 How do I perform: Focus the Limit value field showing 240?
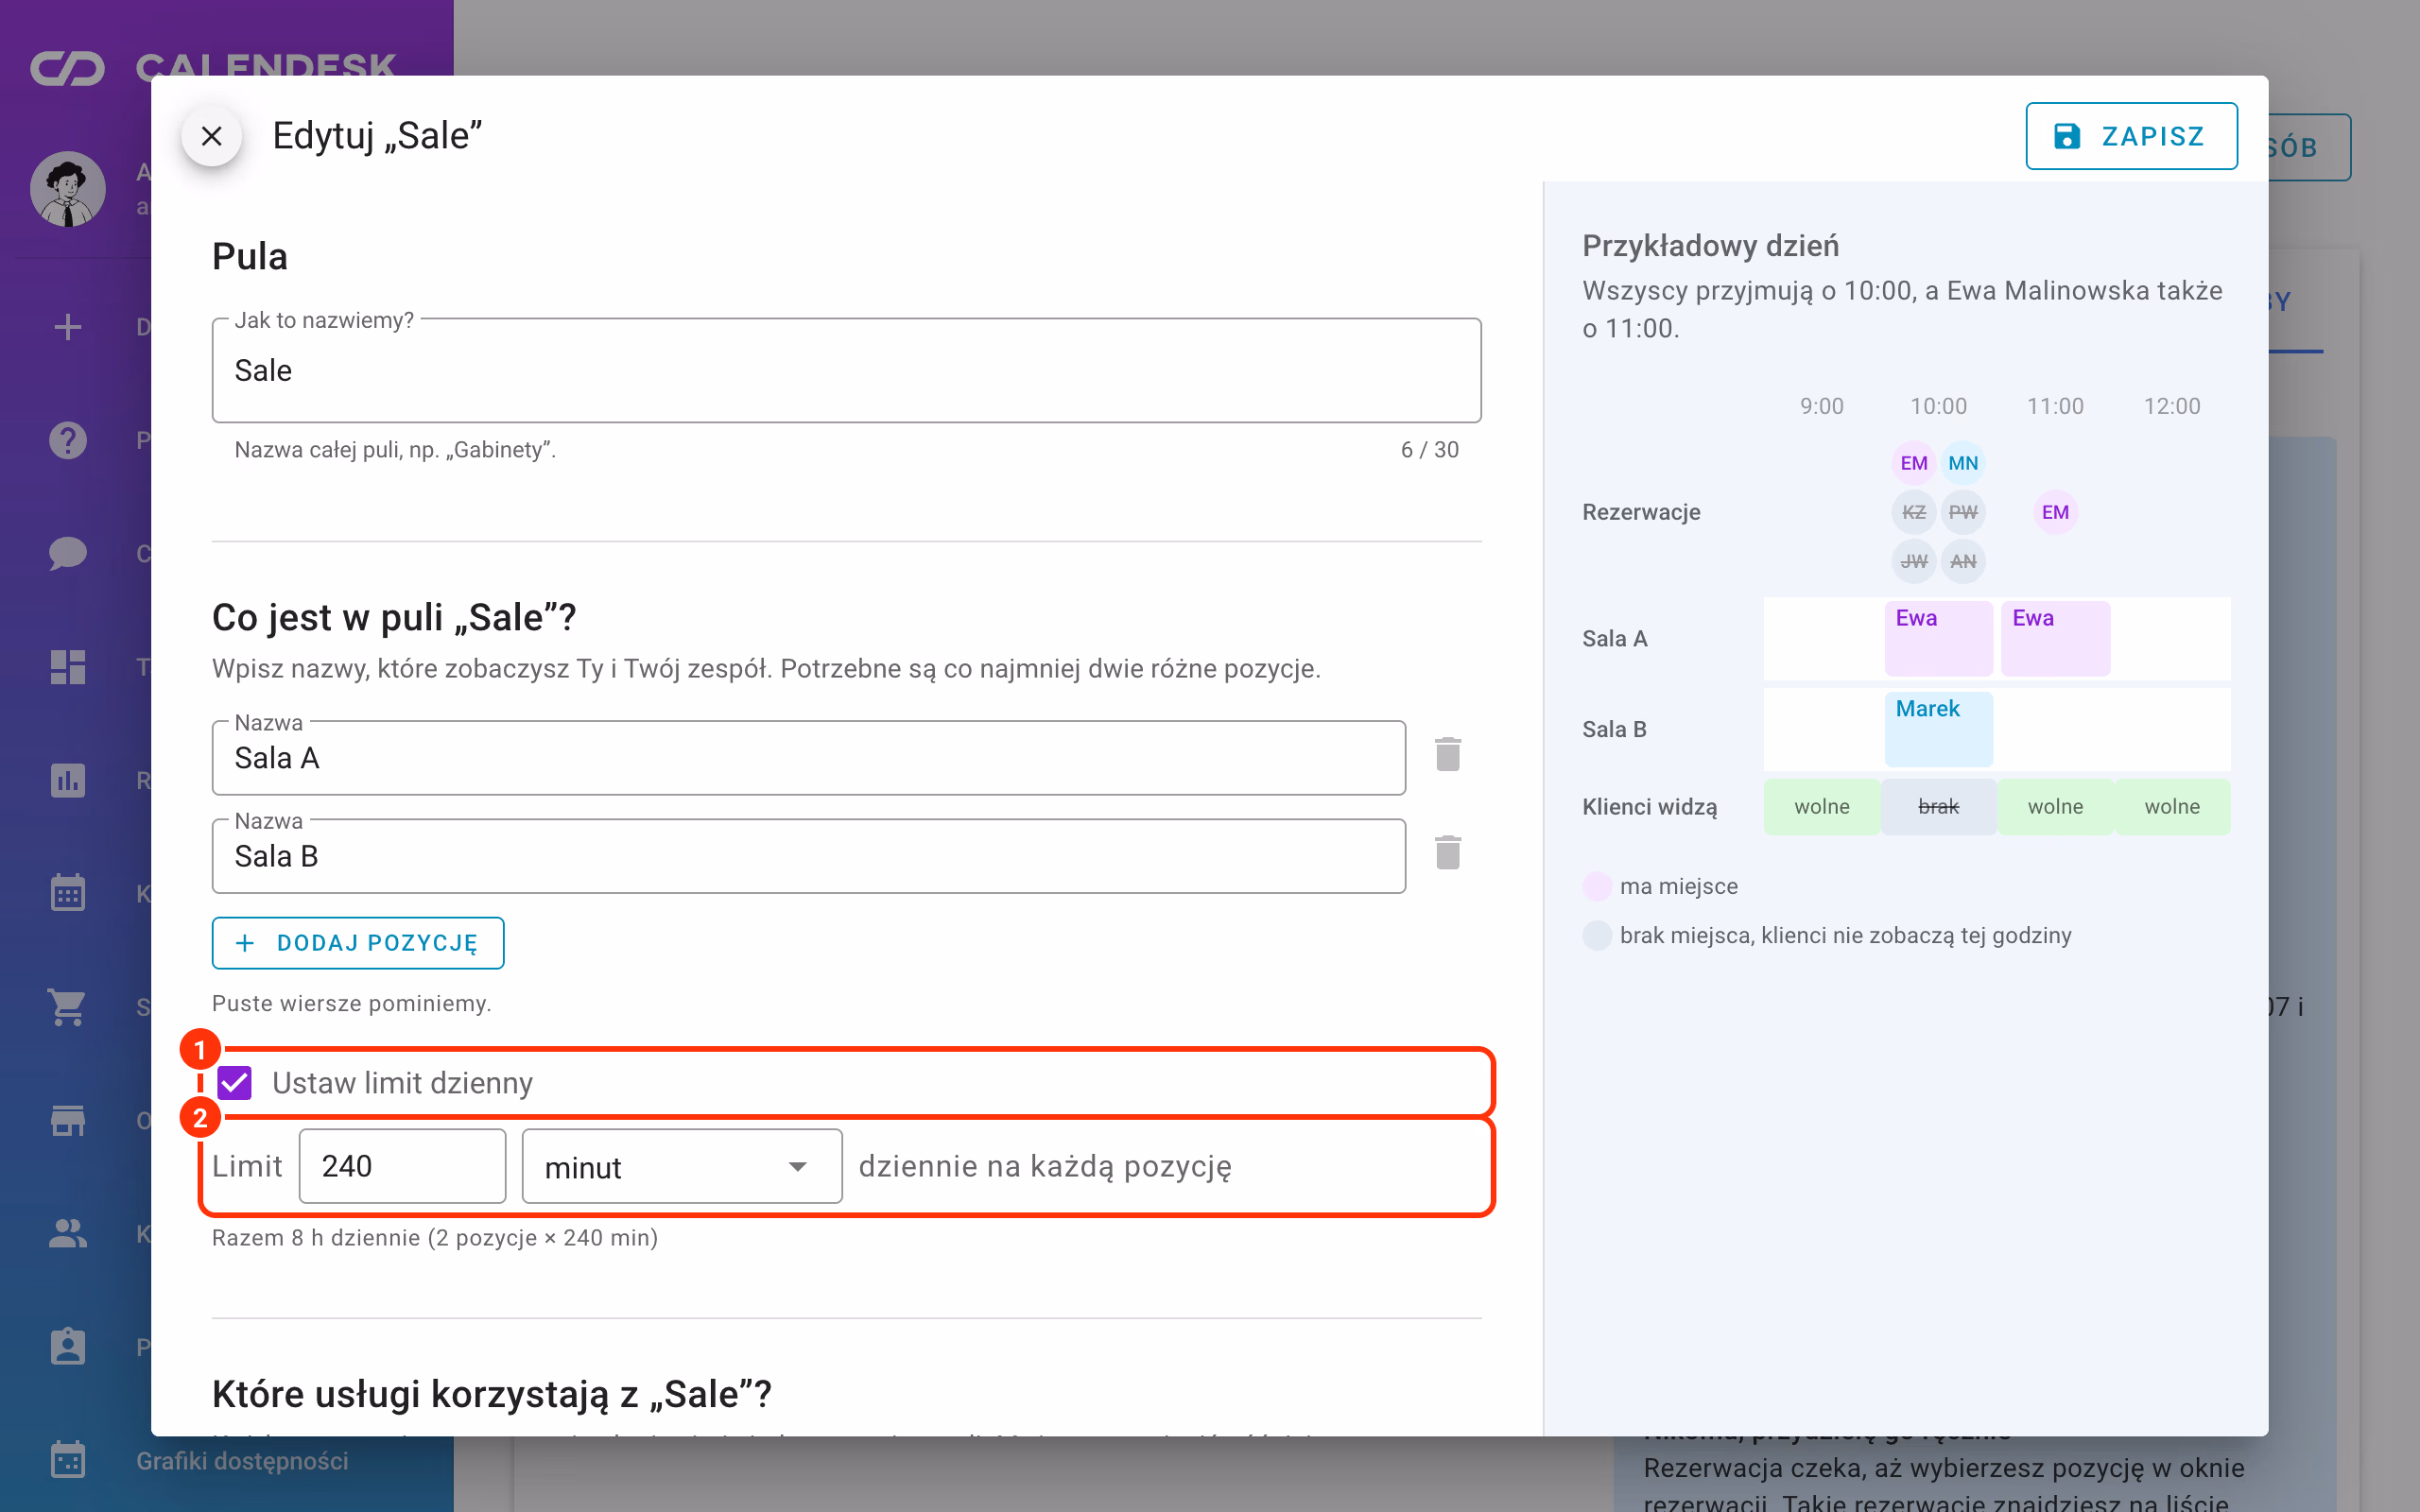(403, 1166)
